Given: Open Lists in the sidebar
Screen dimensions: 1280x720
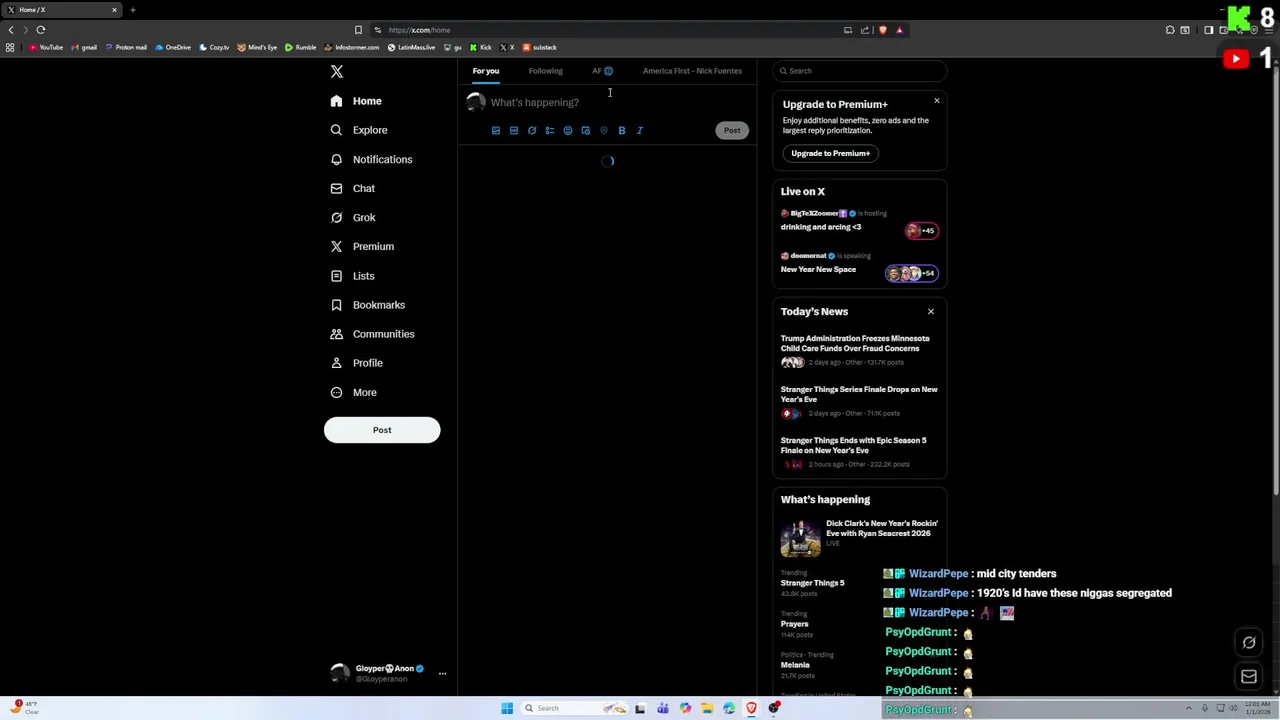Looking at the screenshot, I should [x=352, y=276].
